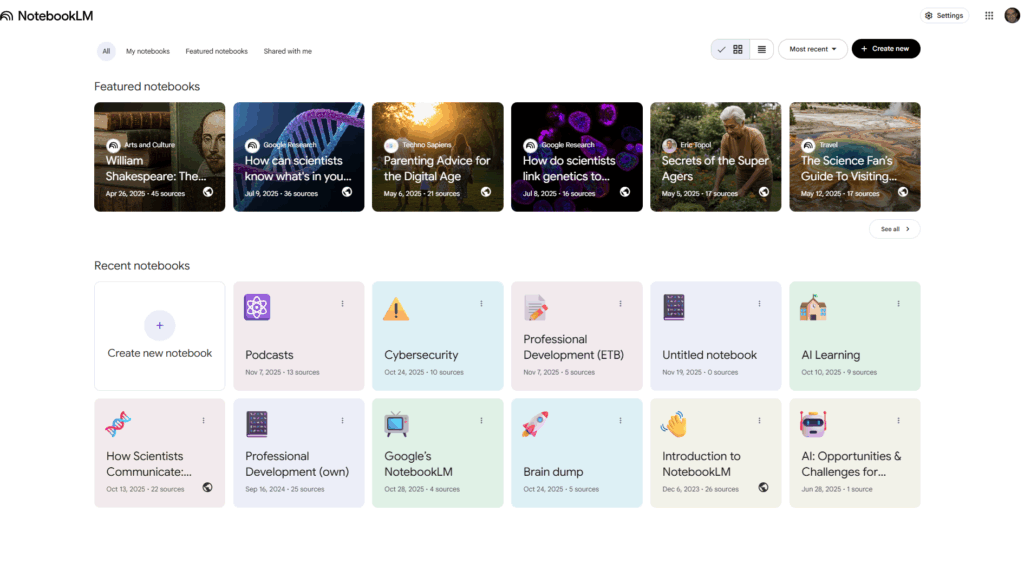Click the warning icon on Cybersecurity notebook

(x=396, y=309)
